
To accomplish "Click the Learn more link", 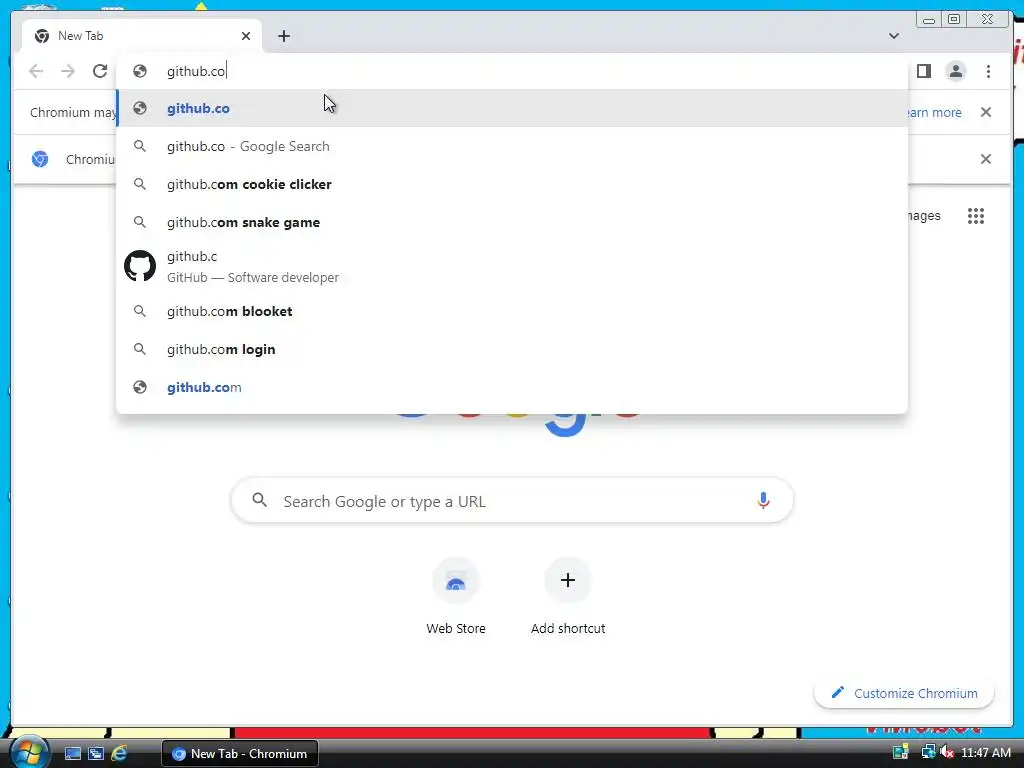I will pyautogui.click(x=935, y=112).
